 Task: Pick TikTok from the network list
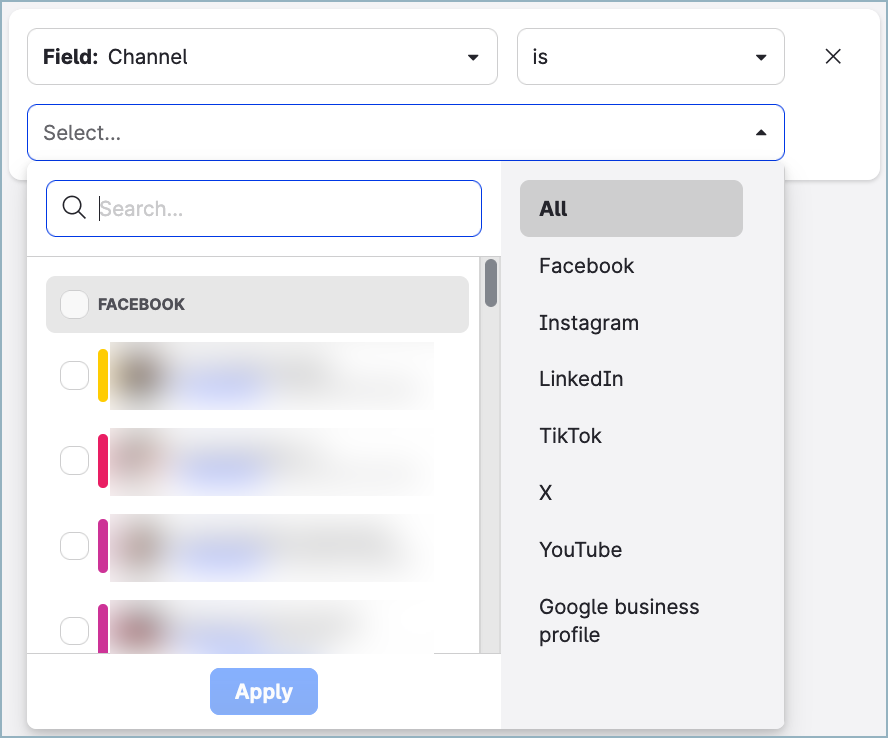tap(570, 436)
